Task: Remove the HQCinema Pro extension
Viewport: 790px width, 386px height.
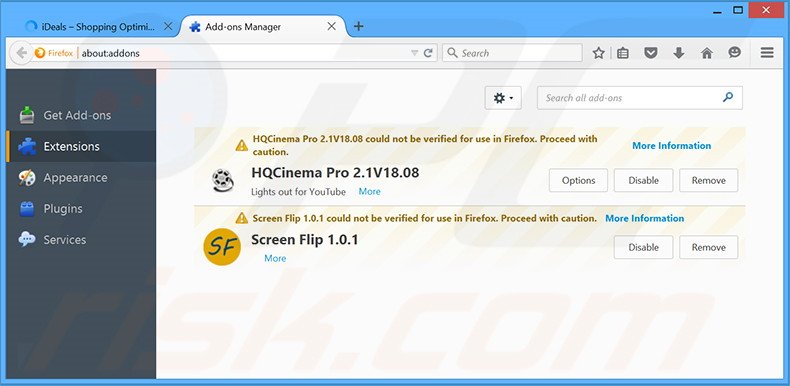Action: (708, 180)
